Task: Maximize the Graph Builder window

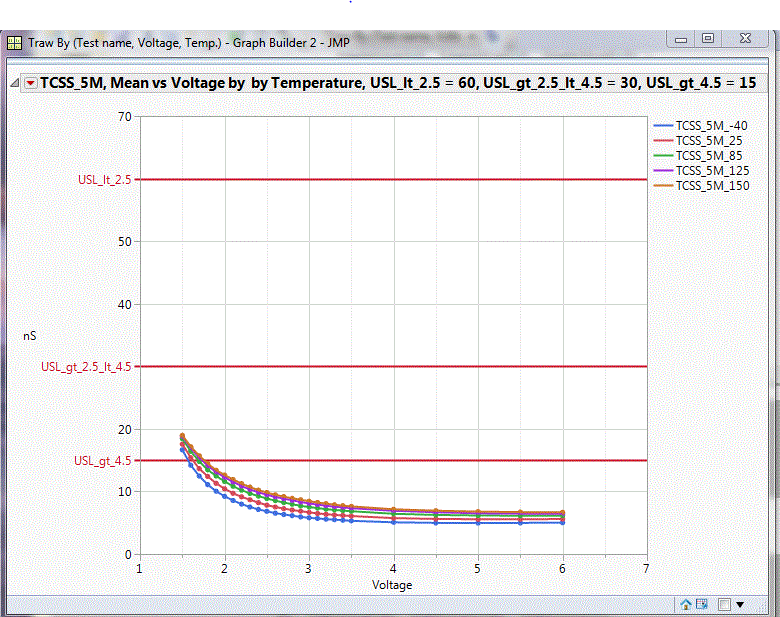Action: [708, 38]
